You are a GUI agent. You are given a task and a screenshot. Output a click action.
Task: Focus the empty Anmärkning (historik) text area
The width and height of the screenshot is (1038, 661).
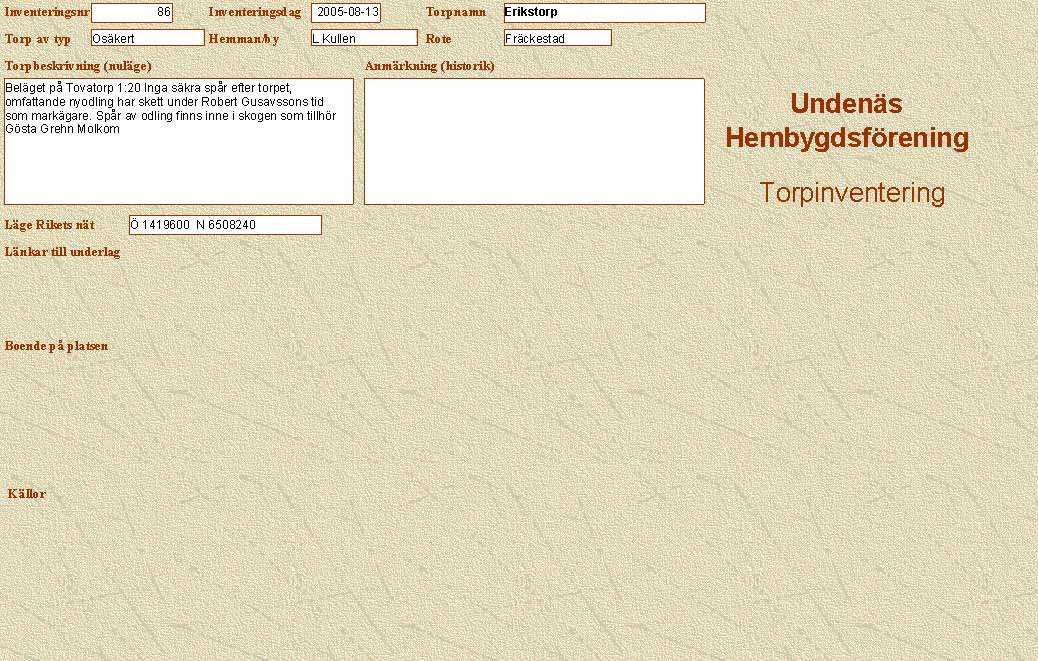(x=534, y=141)
